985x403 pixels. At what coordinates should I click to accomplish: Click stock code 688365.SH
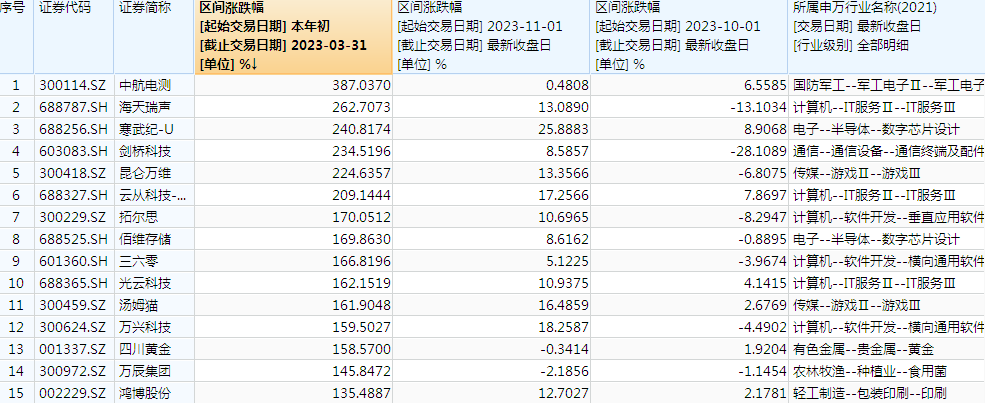(x=73, y=284)
